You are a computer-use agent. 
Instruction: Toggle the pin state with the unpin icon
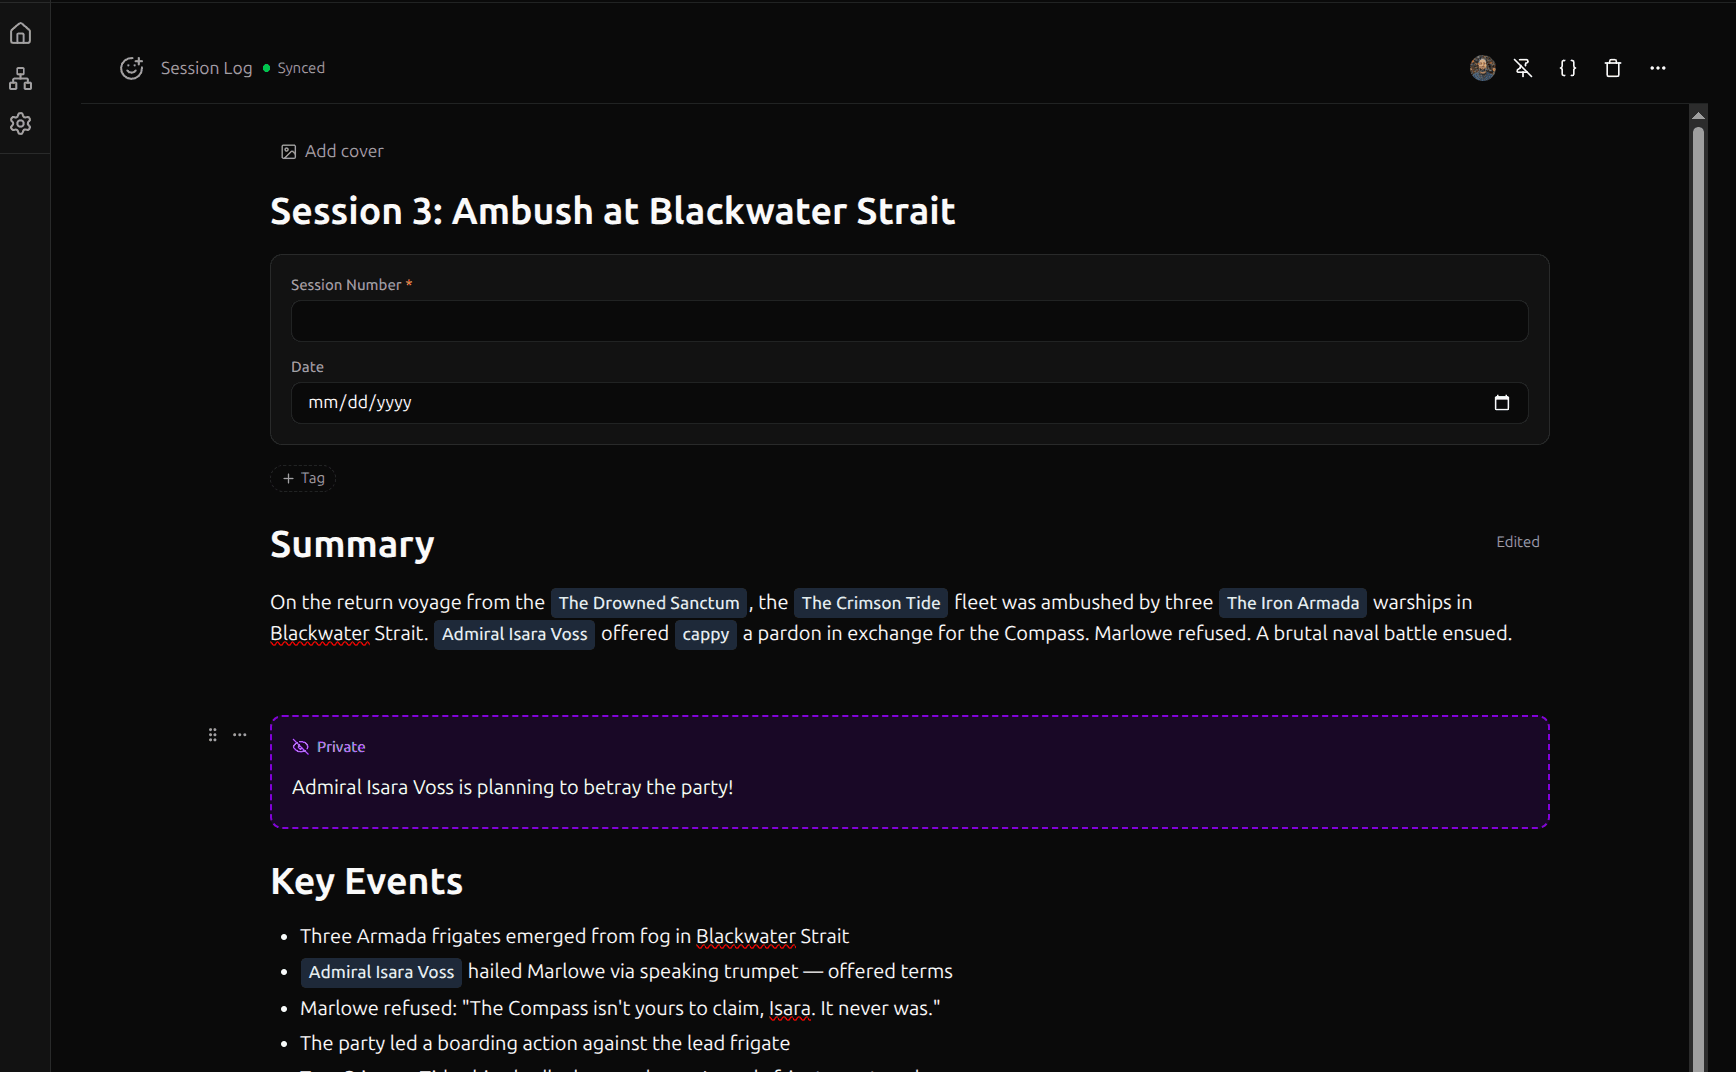pyautogui.click(x=1523, y=68)
